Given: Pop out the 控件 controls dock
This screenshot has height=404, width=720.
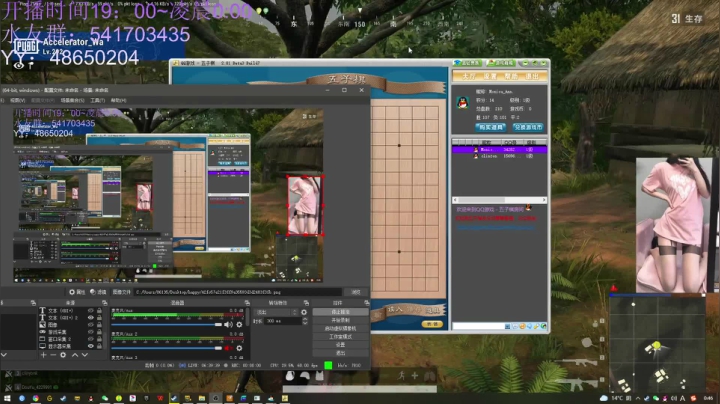Looking at the screenshot, I should tap(366, 303).
